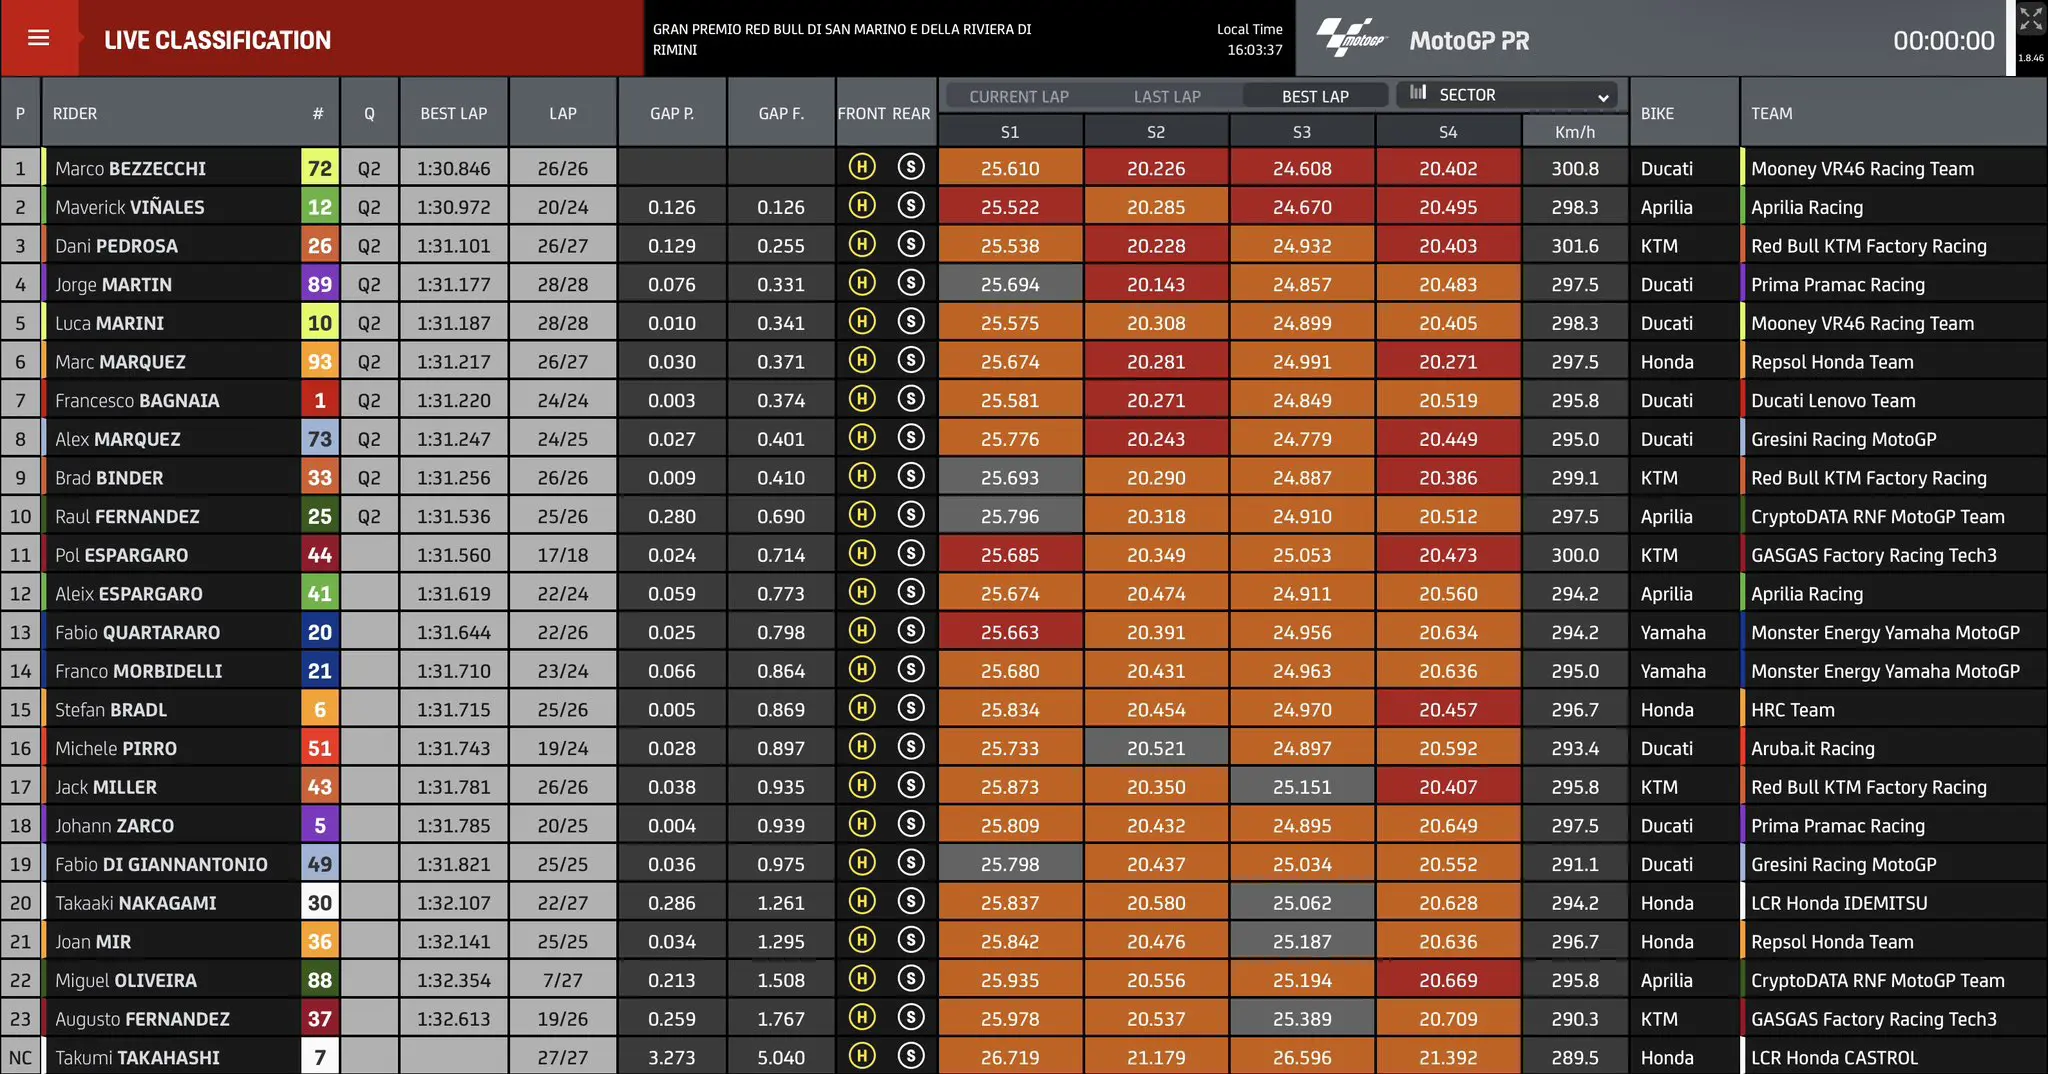Click Zarco's front tyre H icon
This screenshot has height=1074, width=2048.
pyautogui.click(x=862, y=824)
